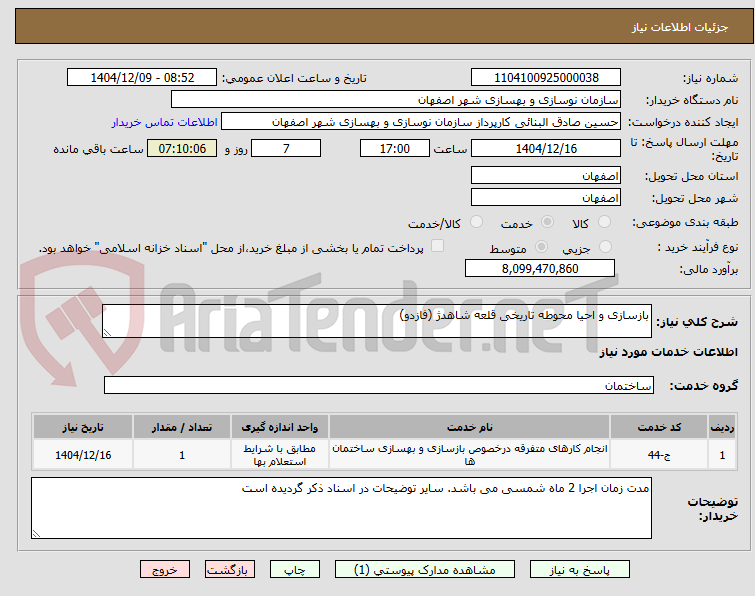The width and height of the screenshot is (755, 596).
Task: Click the 'اطلاعات خدمات مورد نیاز' heading
Action: (x=668, y=352)
